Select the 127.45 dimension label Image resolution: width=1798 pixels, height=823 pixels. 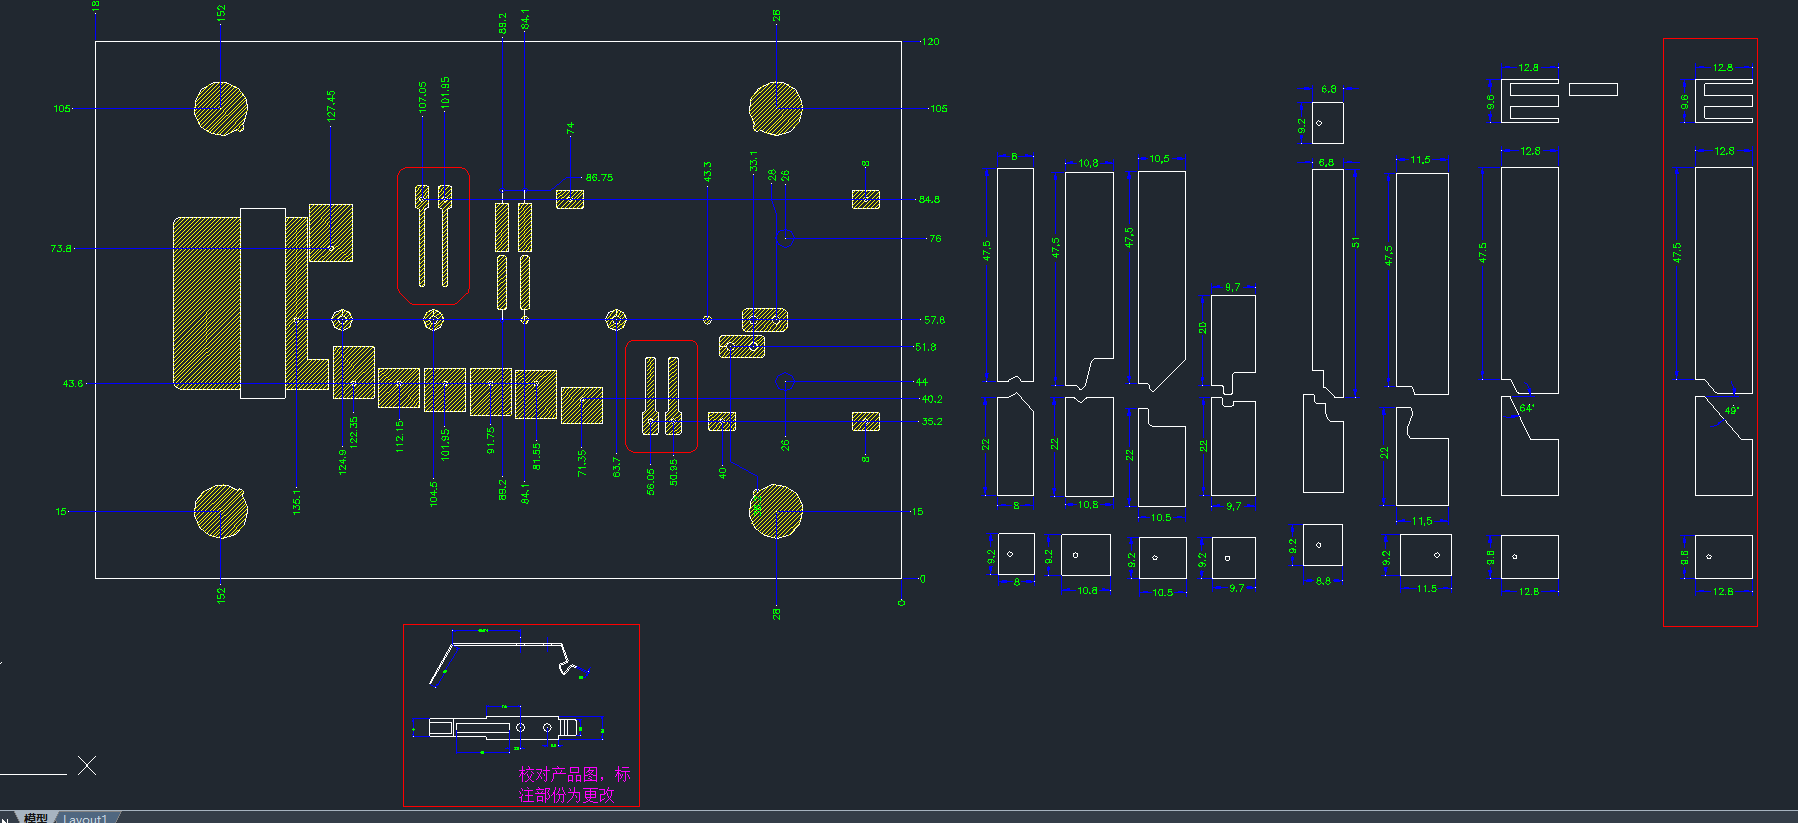coord(331,106)
